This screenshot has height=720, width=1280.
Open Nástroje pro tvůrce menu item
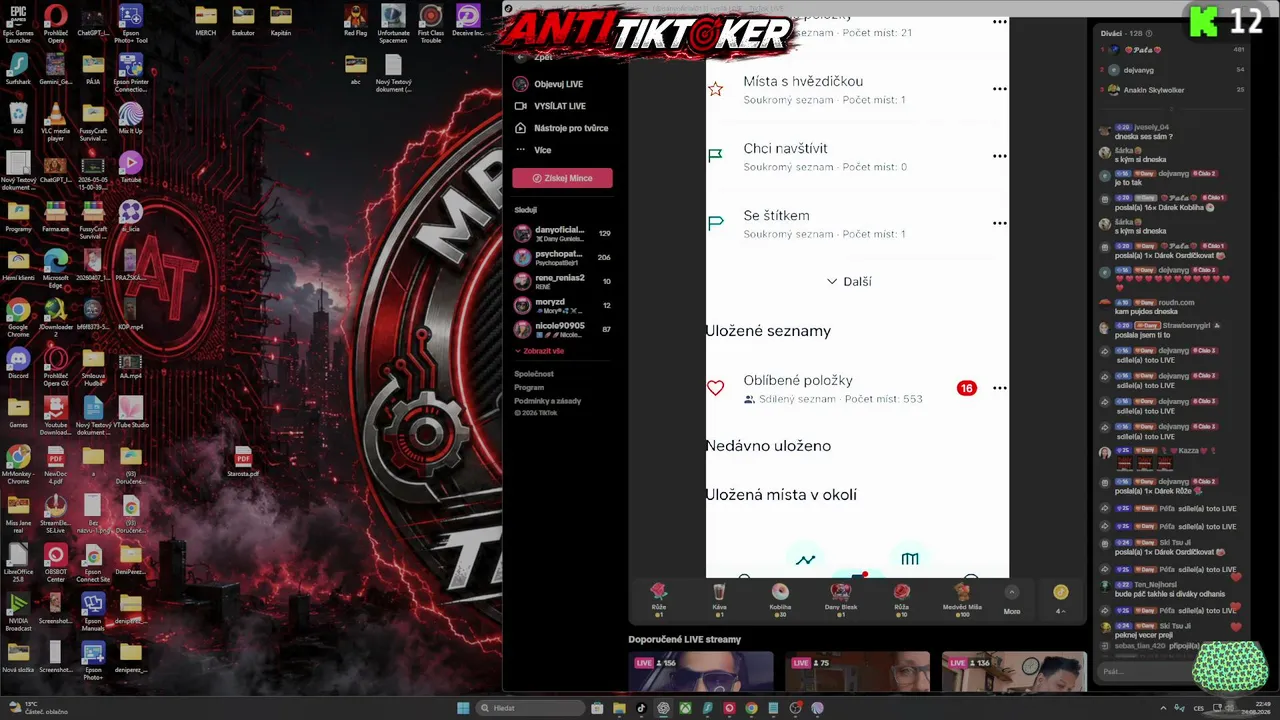pos(560,128)
